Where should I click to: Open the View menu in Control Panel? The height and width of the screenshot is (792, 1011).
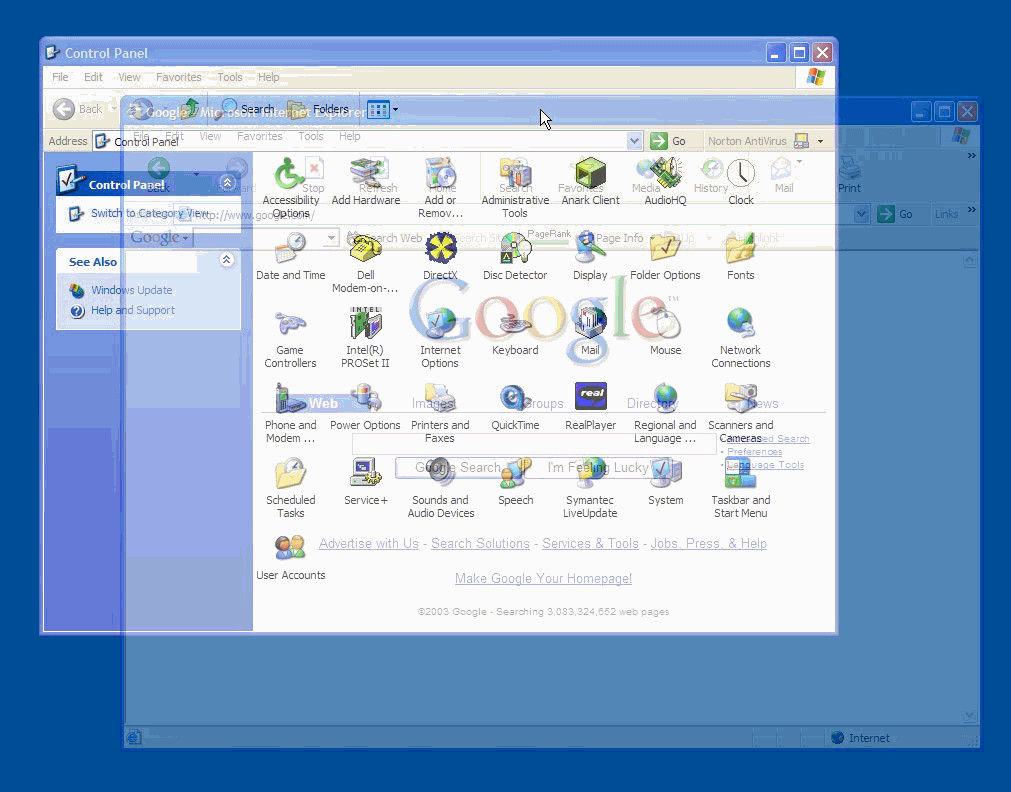tap(129, 77)
